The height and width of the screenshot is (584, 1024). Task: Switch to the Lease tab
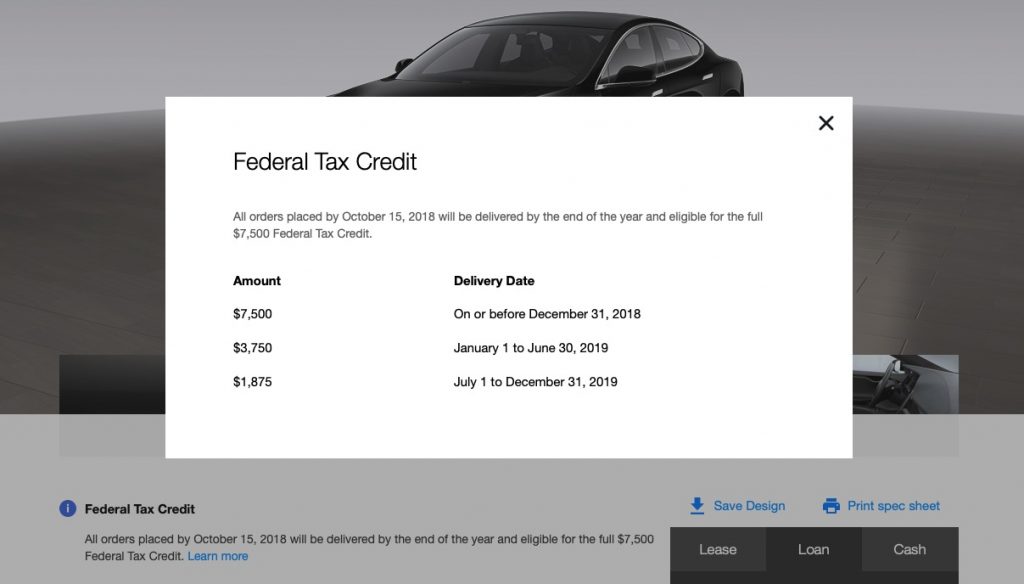click(x=717, y=549)
